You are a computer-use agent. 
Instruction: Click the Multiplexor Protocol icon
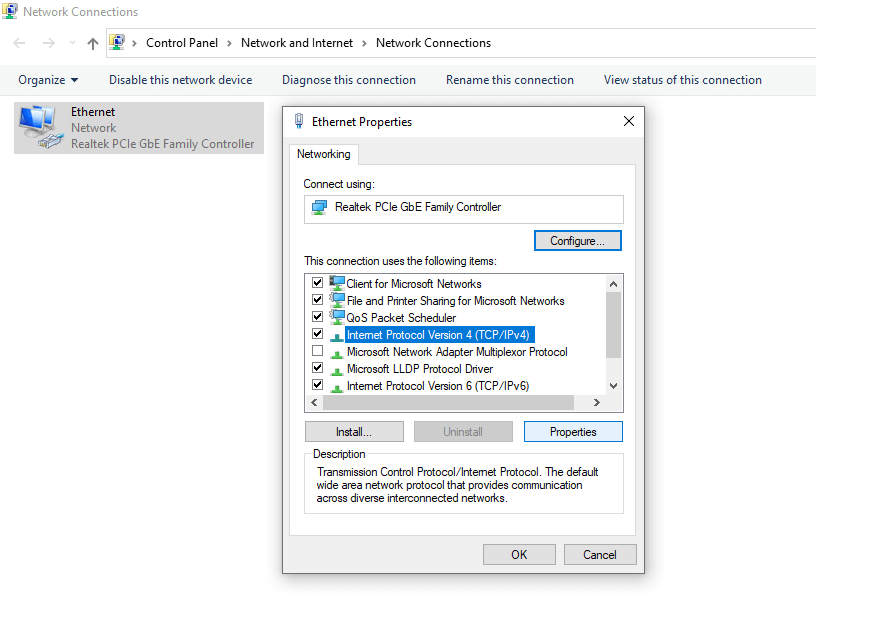click(x=336, y=355)
